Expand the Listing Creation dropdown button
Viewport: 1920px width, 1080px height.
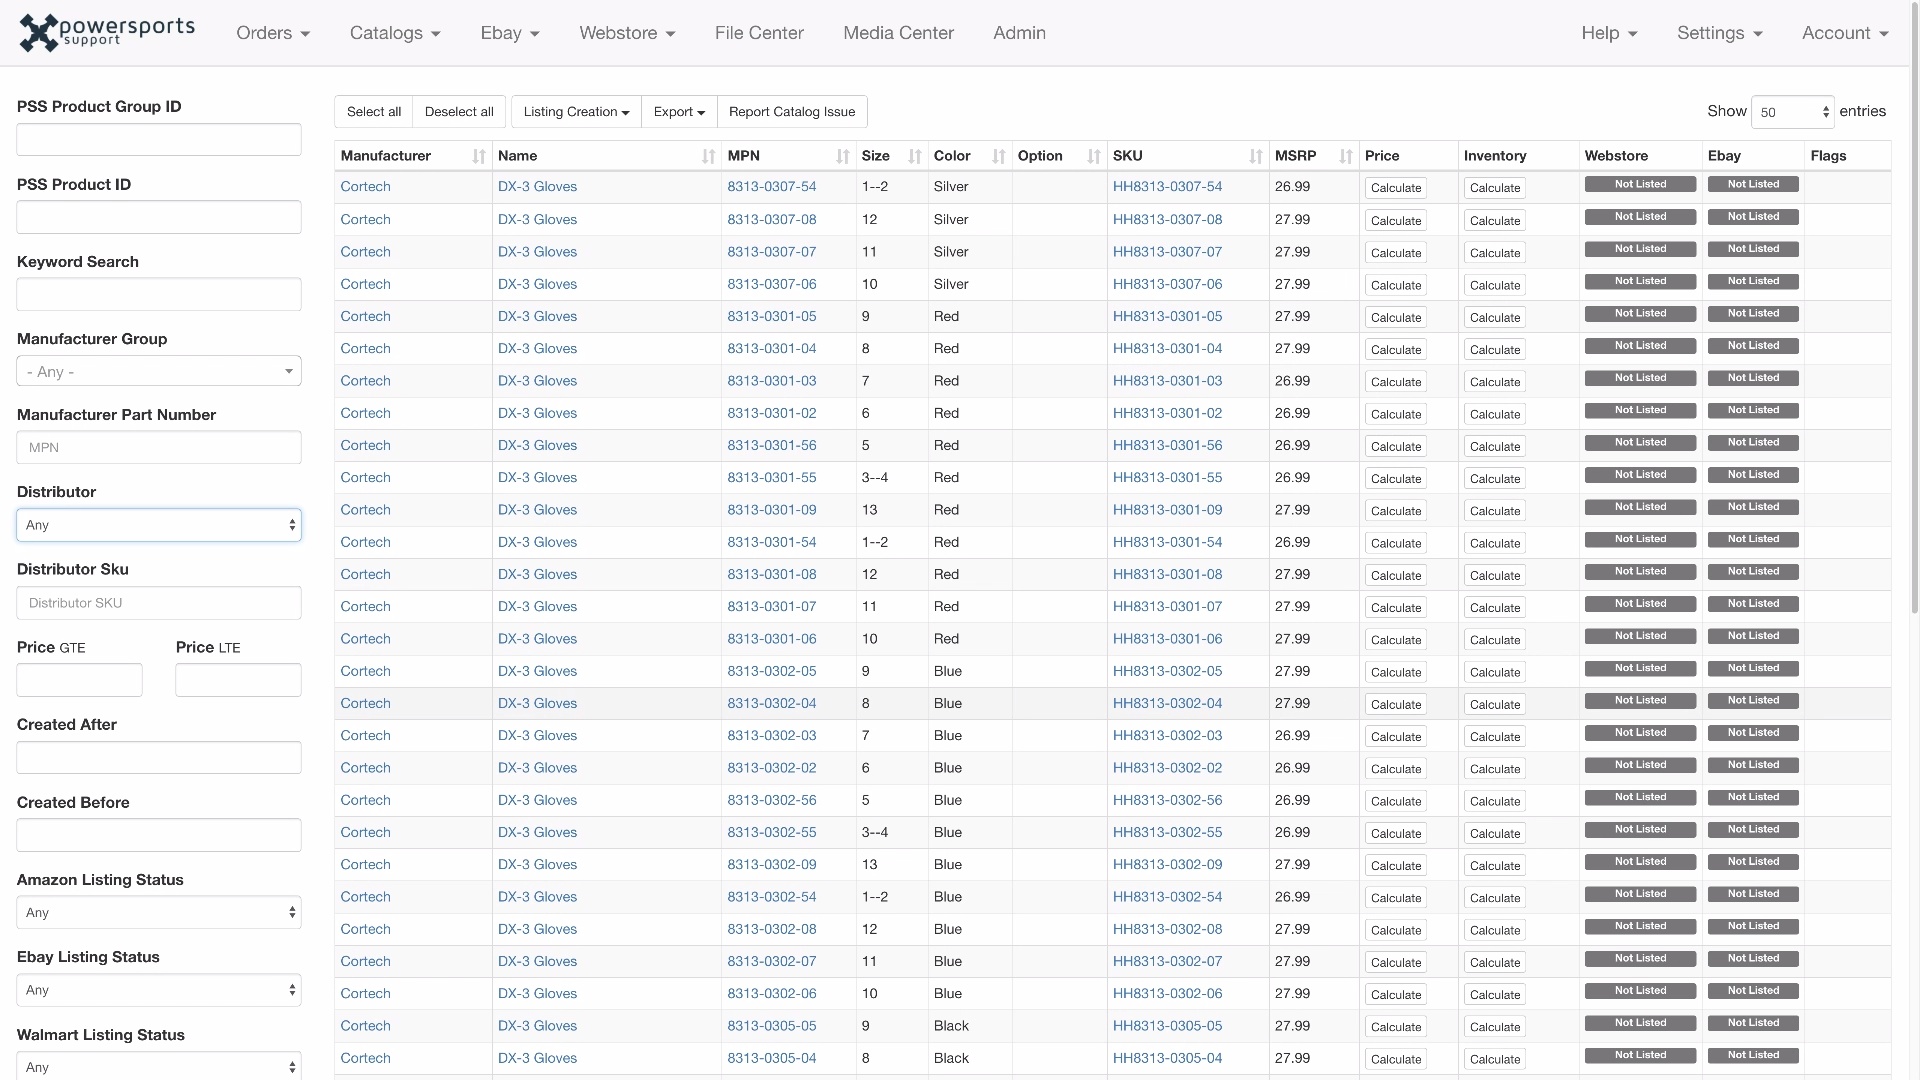(x=576, y=112)
